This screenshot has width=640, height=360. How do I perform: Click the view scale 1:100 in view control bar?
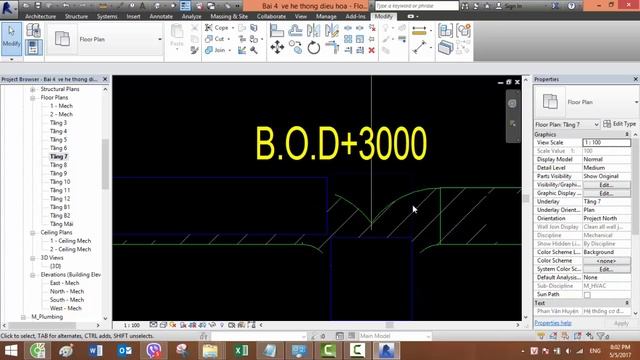[131, 325]
